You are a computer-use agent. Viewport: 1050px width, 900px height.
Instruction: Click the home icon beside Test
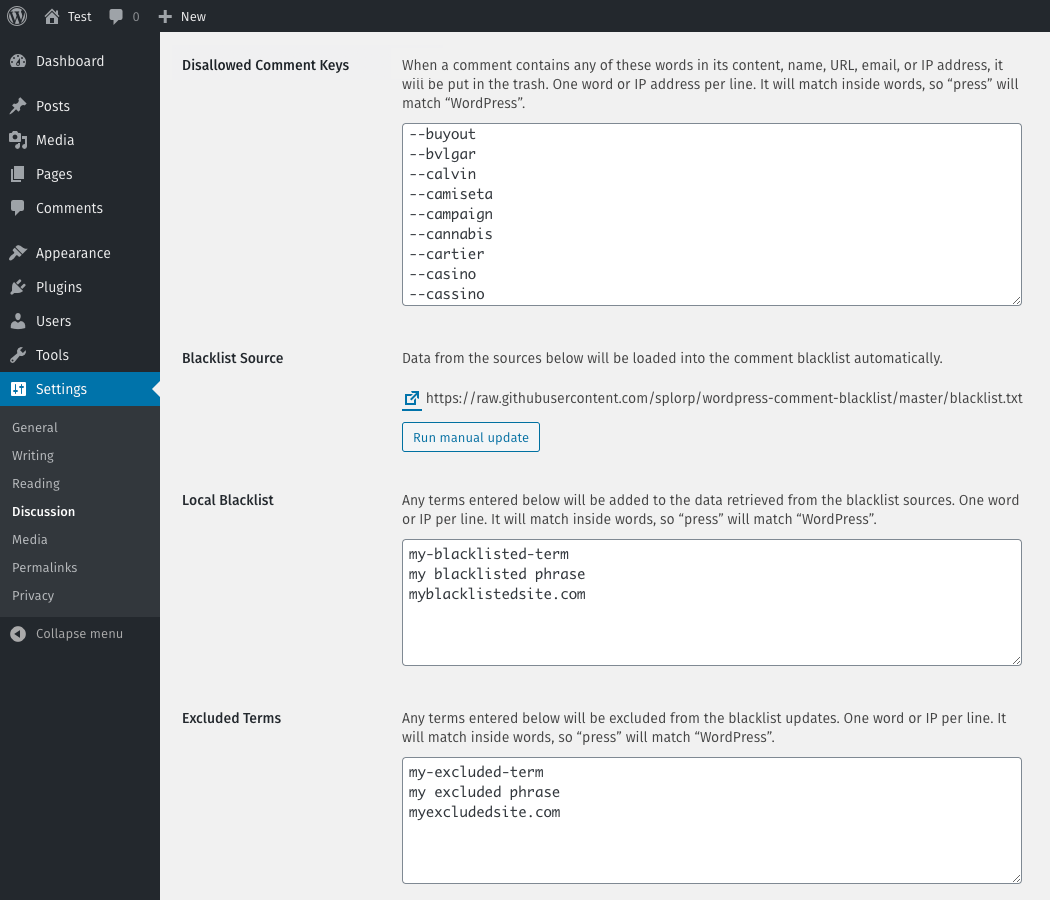[52, 16]
